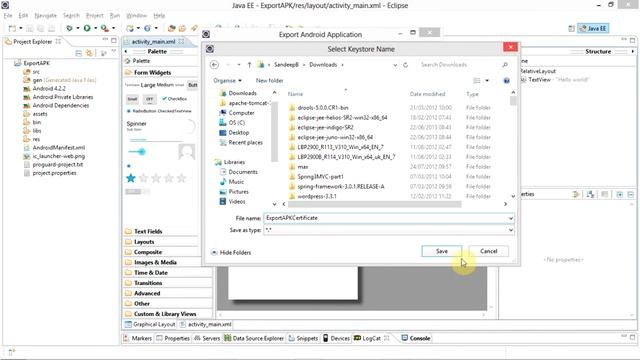Click the up-one-level arrow in dialog

pos(249,65)
